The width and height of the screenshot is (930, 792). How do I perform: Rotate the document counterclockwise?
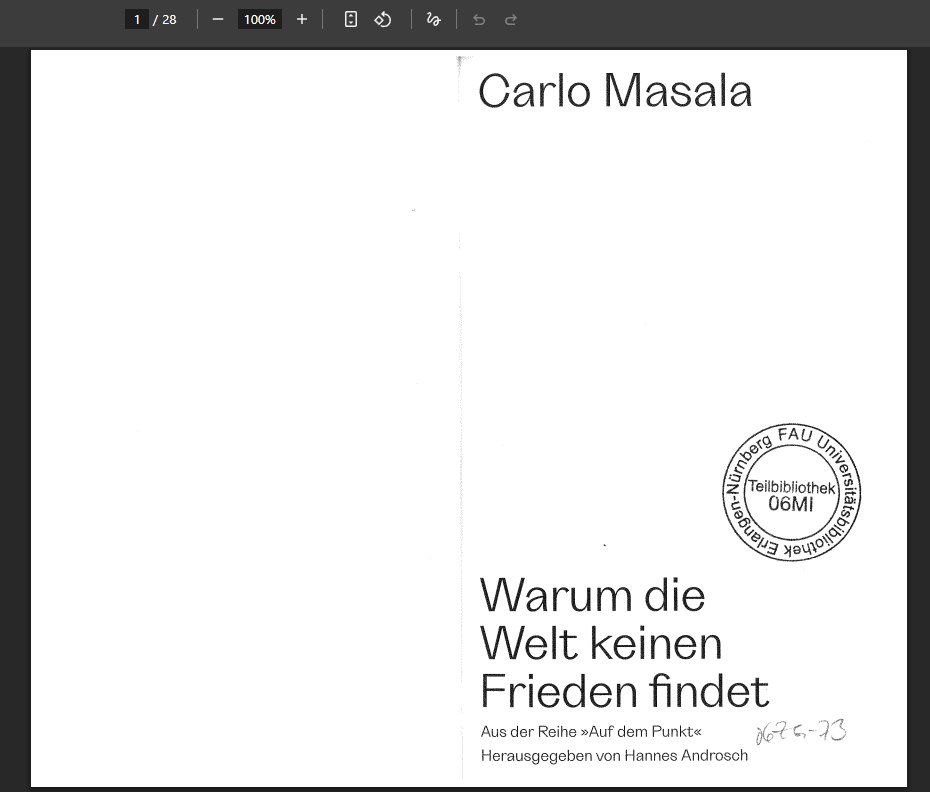(383, 20)
